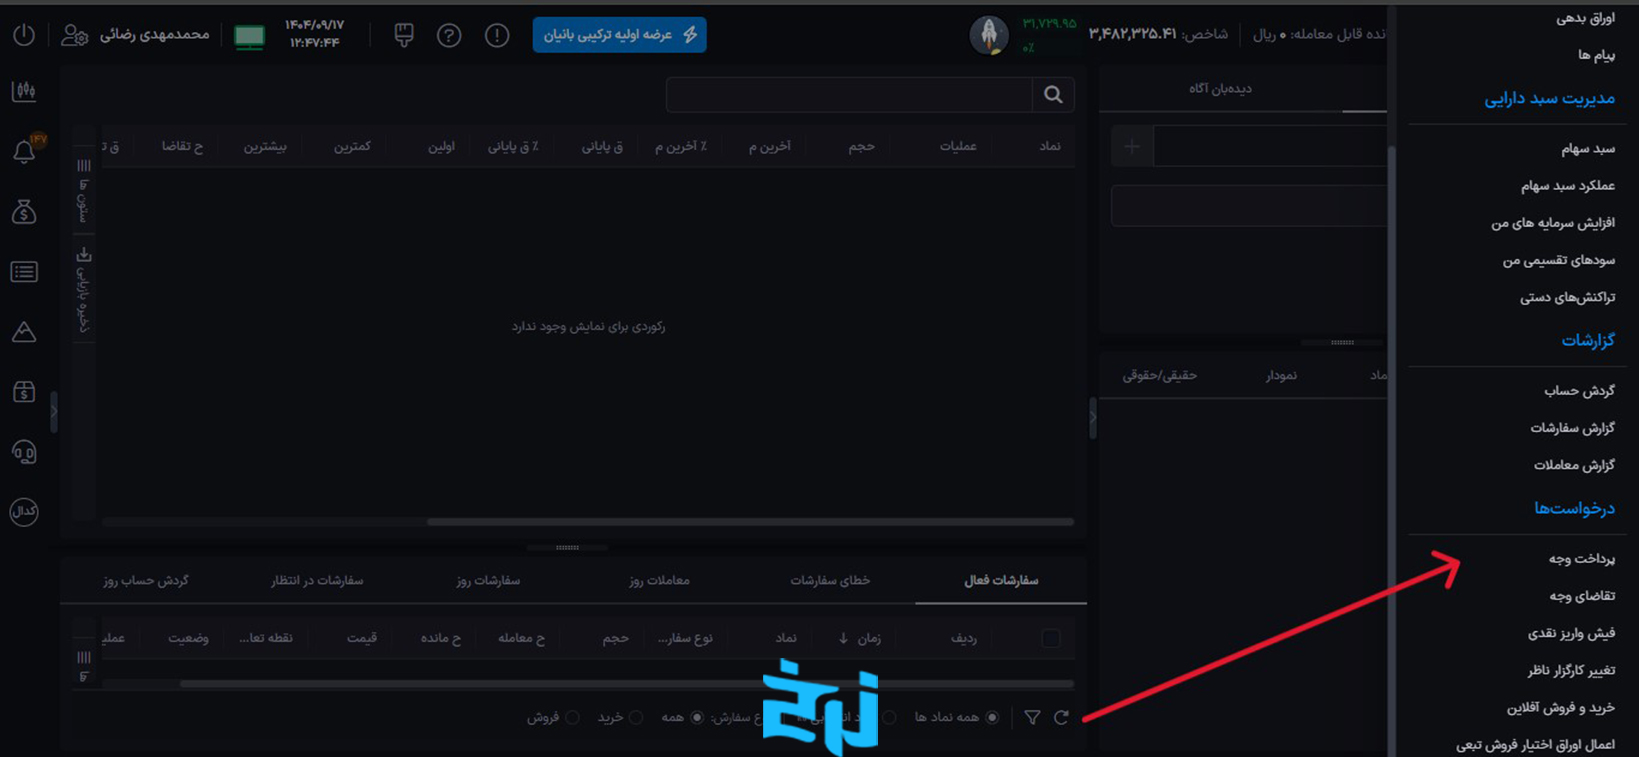Tick the select-all checkbox in orders header
This screenshot has width=1639, height=757.
coord(1051,638)
